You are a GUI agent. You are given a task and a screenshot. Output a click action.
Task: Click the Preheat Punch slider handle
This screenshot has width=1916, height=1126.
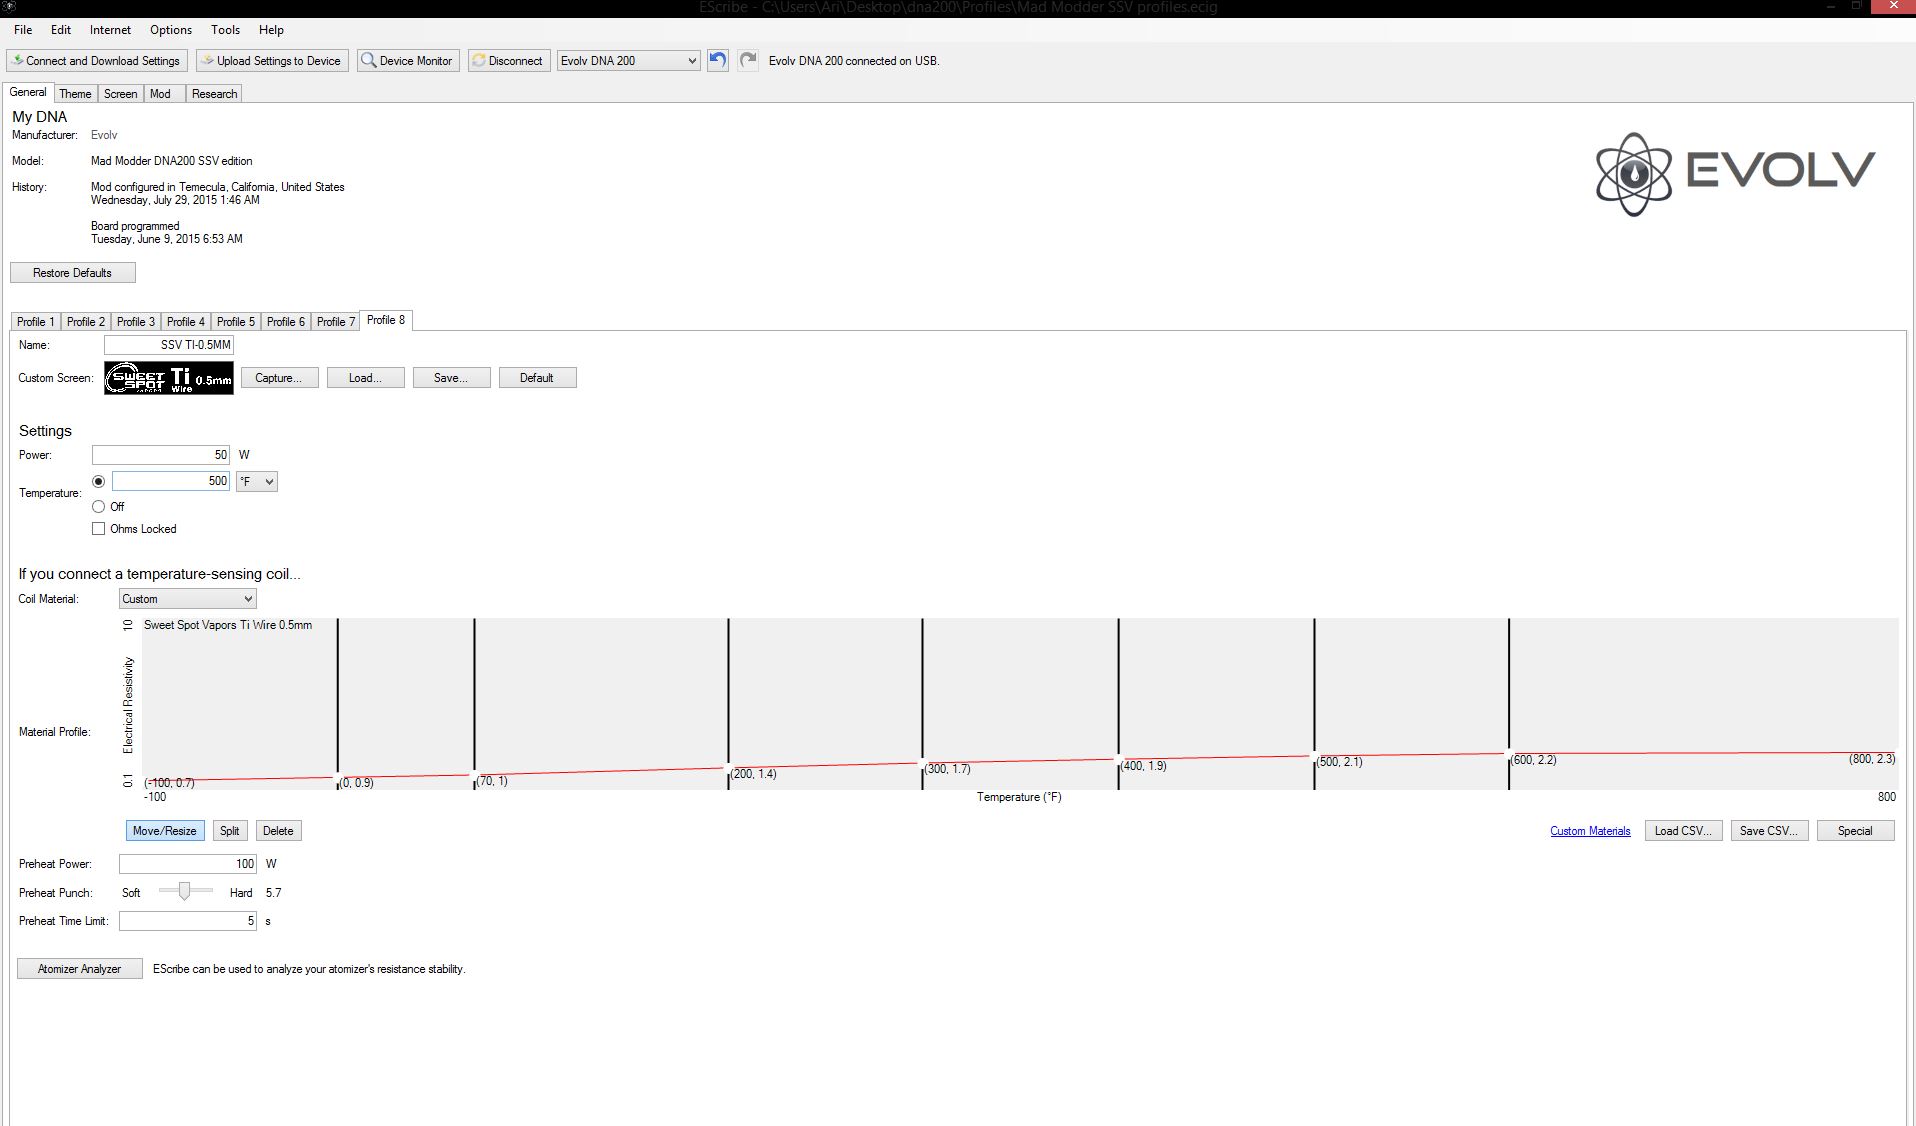pyautogui.click(x=184, y=891)
